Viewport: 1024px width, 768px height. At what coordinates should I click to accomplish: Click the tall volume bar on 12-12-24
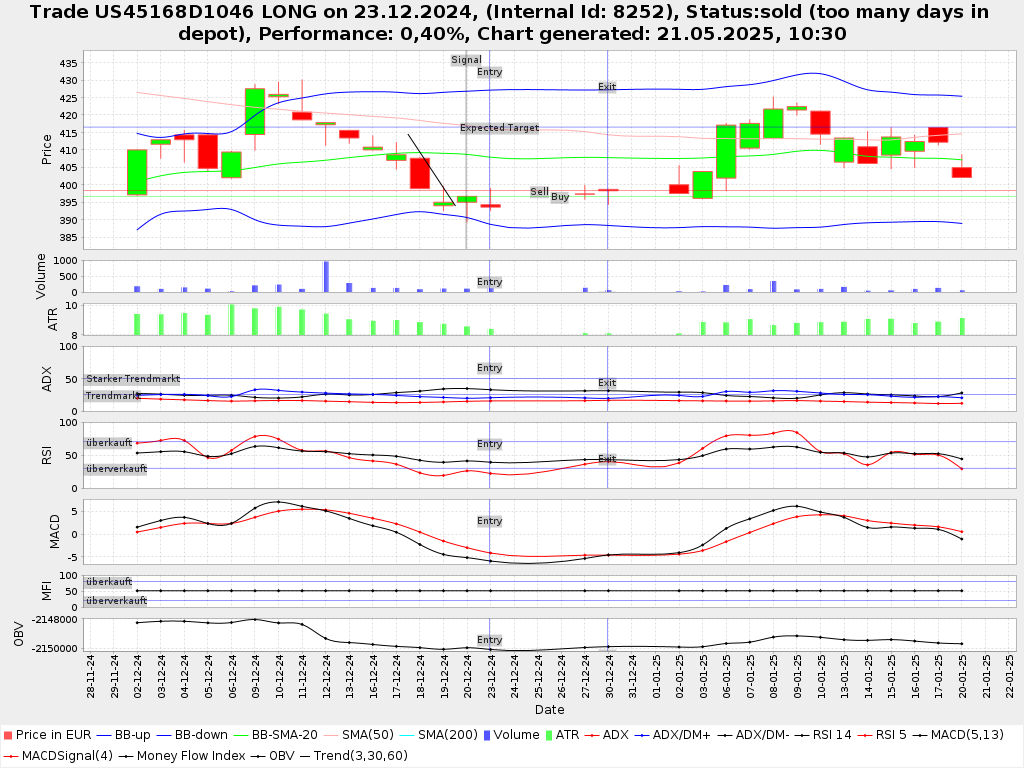(x=326, y=276)
